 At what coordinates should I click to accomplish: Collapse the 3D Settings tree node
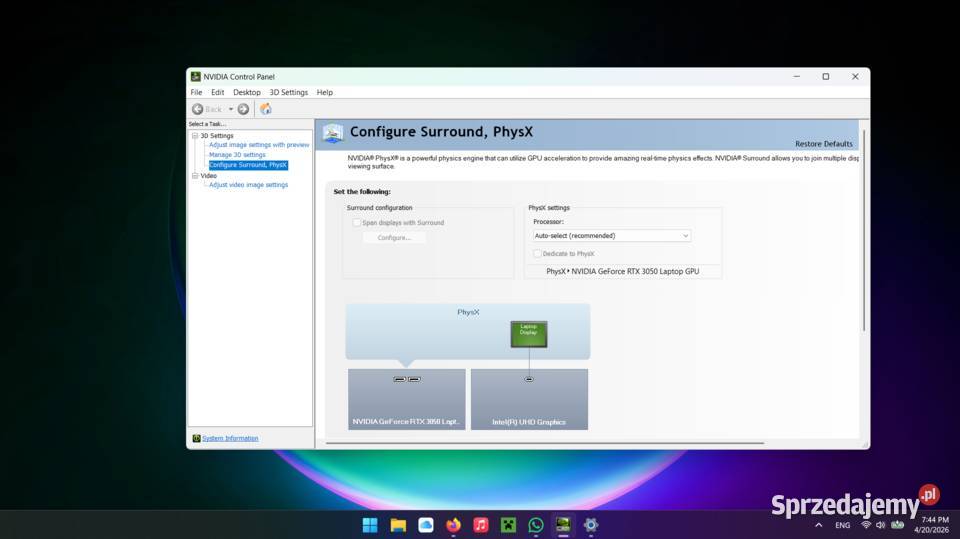[195, 136]
